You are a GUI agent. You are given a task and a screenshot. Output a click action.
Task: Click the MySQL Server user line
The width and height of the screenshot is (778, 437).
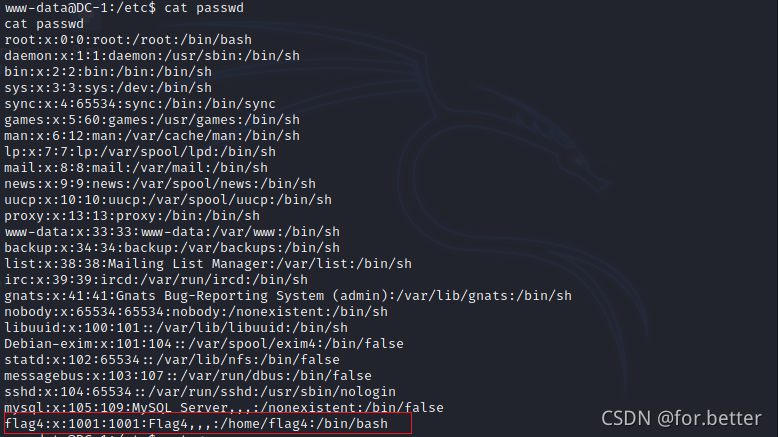[x=224, y=407]
